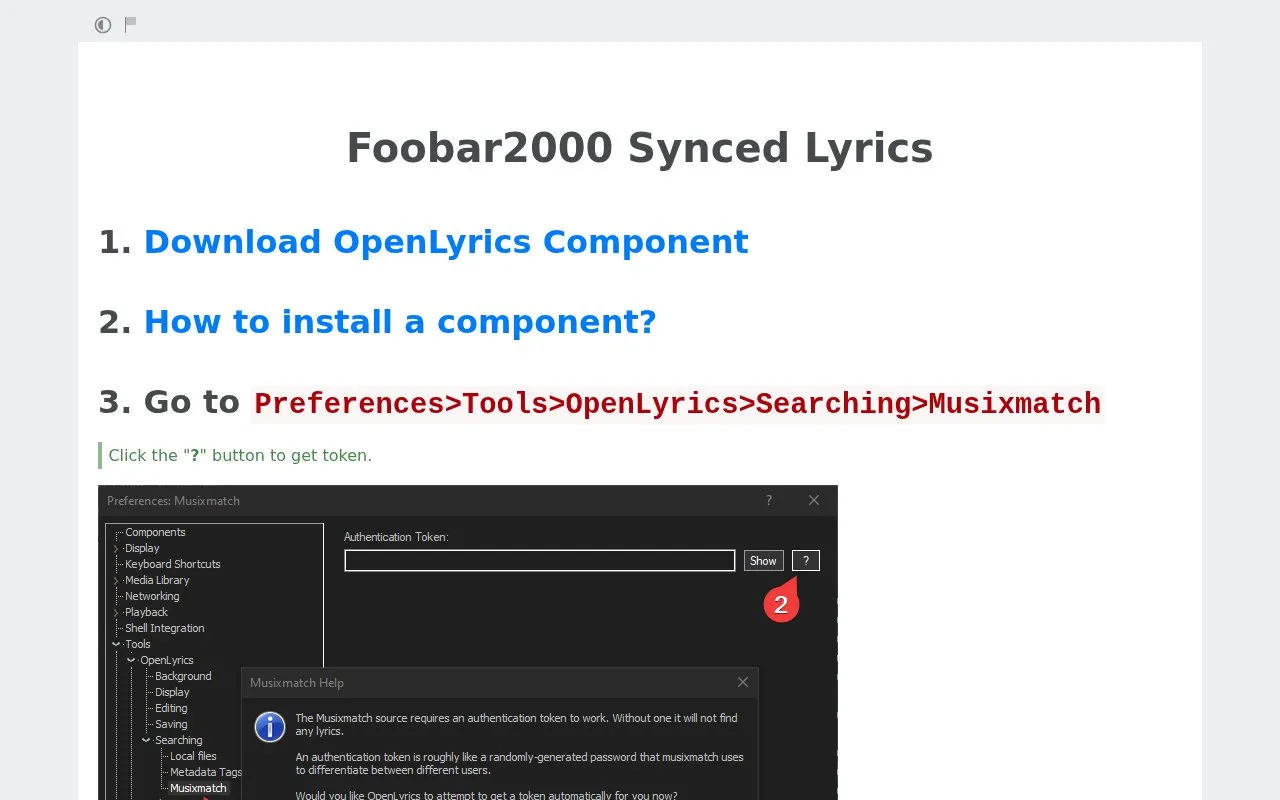Toggle the dark/light contrast theme icon
Viewport: 1280px width, 800px height.
[103, 25]
